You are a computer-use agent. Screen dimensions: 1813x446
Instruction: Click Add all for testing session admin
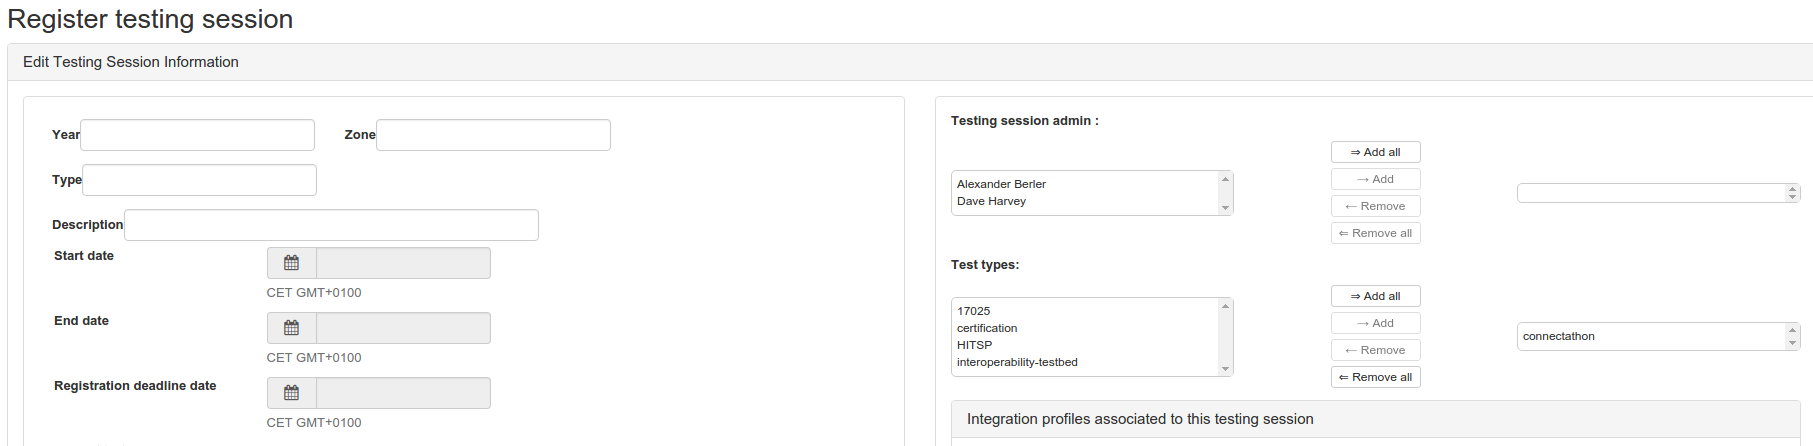point(1375,152)
